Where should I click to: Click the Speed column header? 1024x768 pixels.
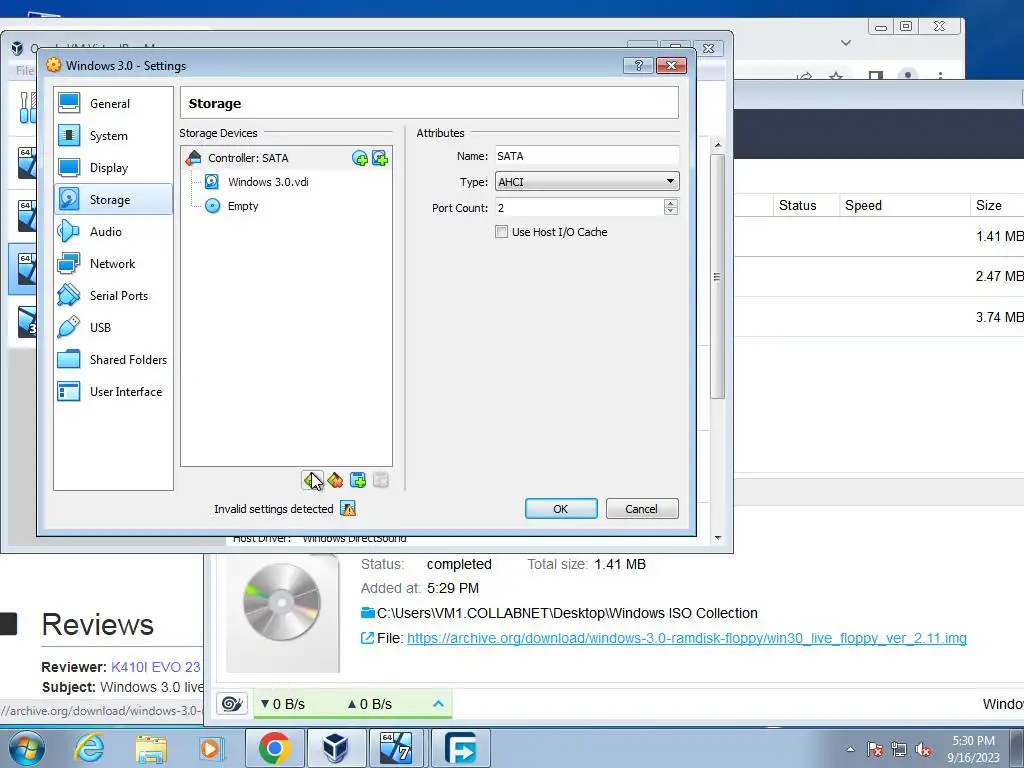[x=863, y=205]
